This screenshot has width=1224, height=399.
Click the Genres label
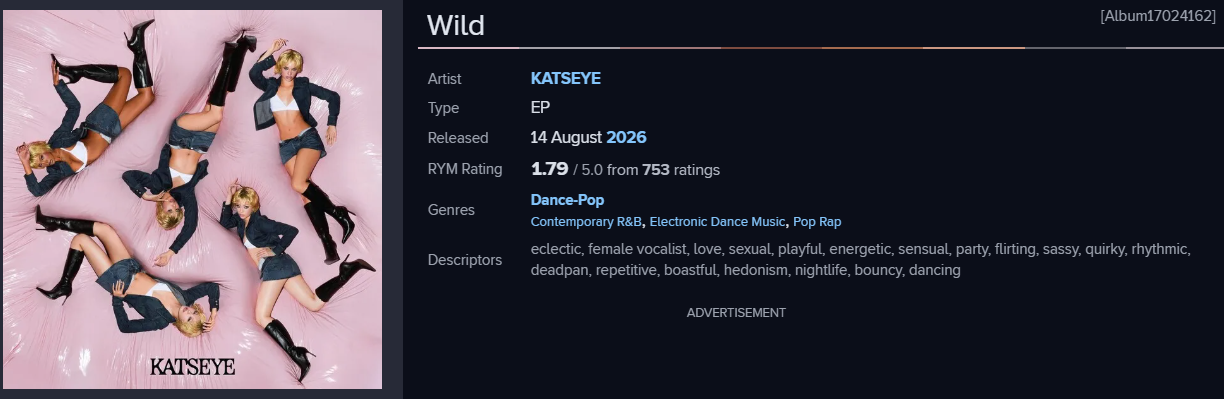(x=451, y=210)
